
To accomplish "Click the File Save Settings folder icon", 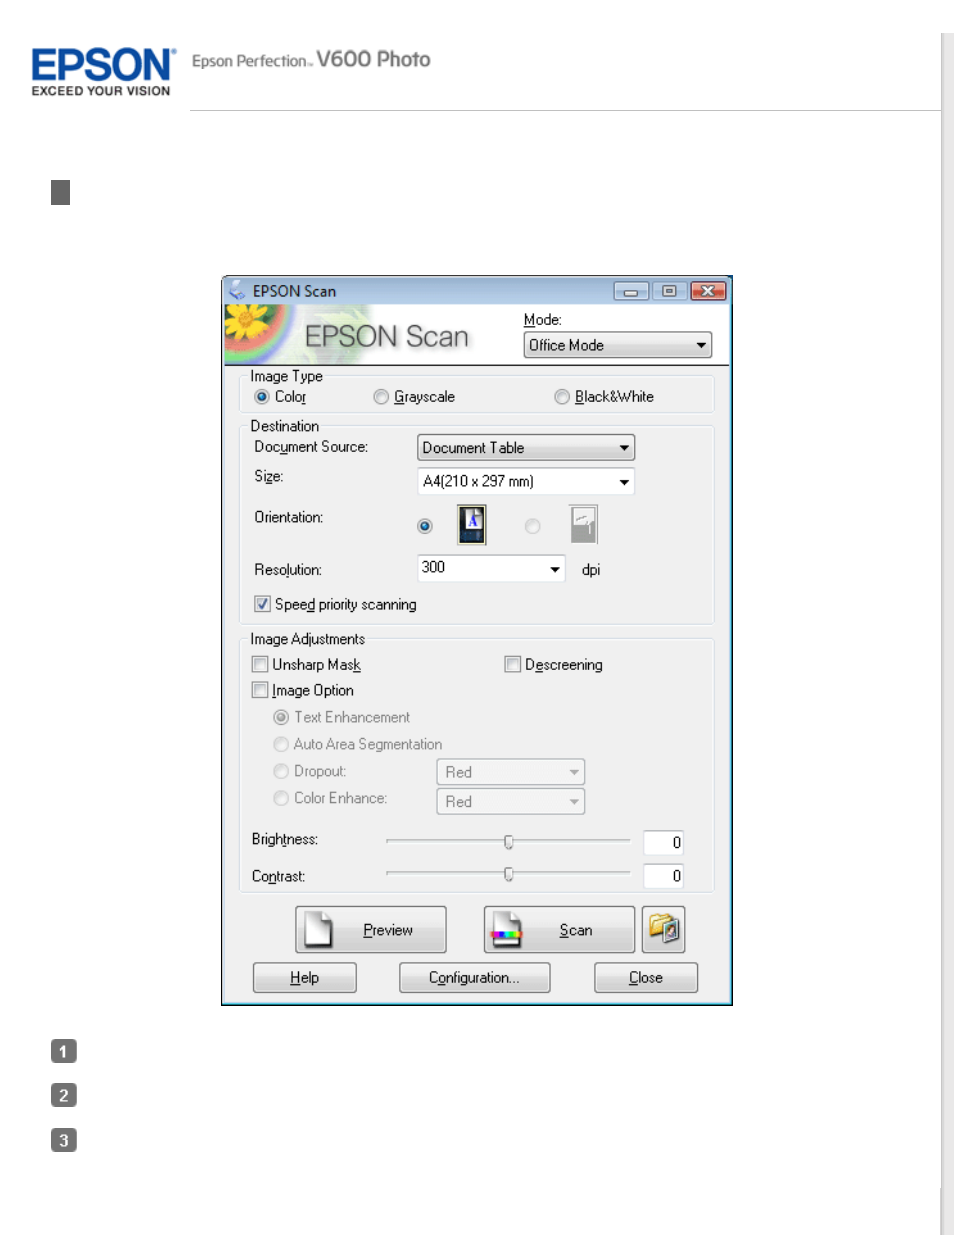I will pos(663,929).
